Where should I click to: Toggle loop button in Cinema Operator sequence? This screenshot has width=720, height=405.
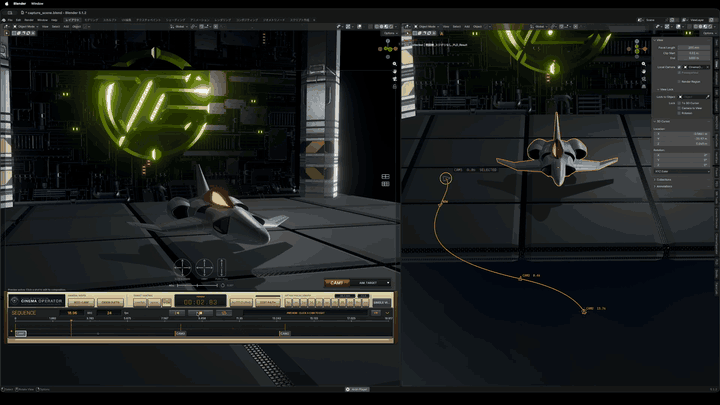coord(224,313)
